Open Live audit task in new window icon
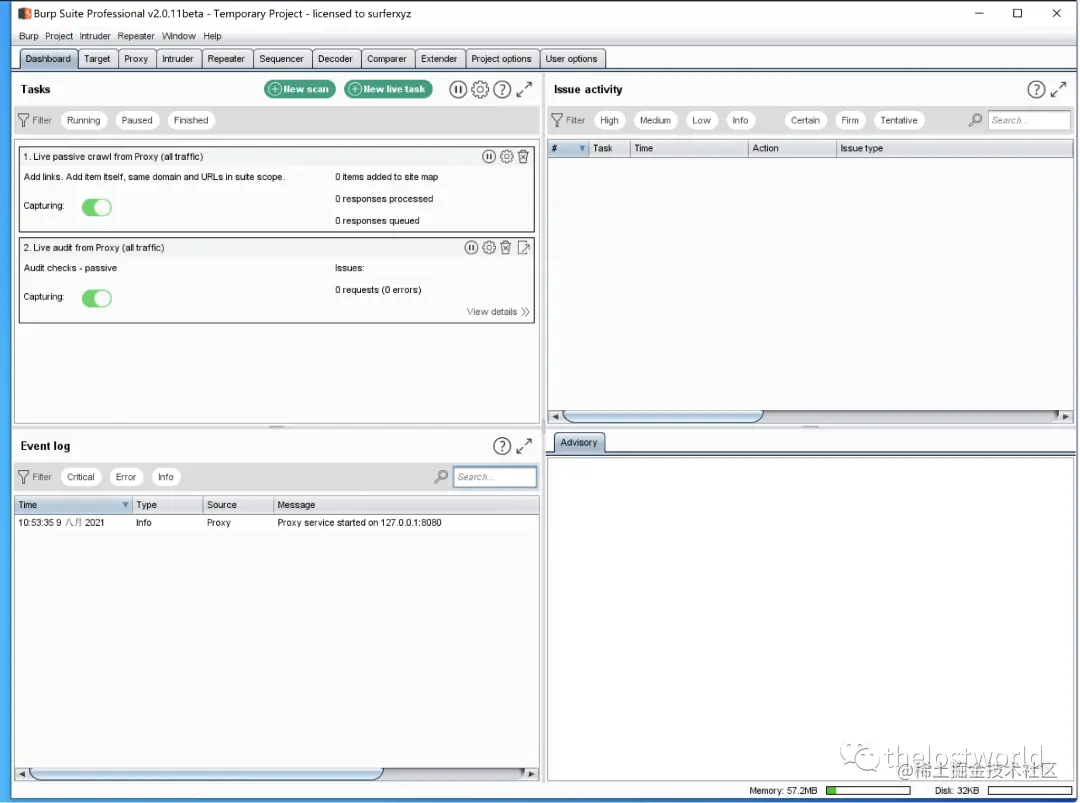This screenshot has width=1080, height=803. (x=523, y=248)
